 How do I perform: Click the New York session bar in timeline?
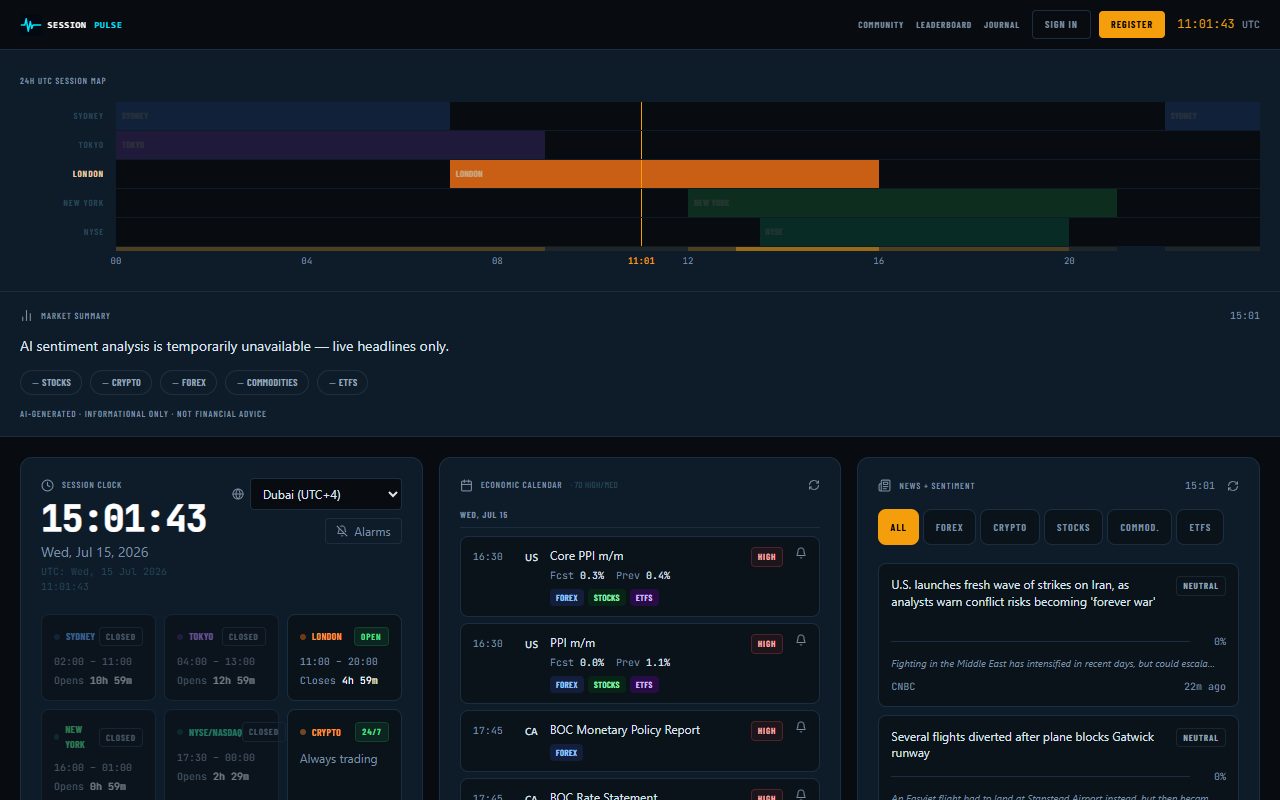click(902, 203)
